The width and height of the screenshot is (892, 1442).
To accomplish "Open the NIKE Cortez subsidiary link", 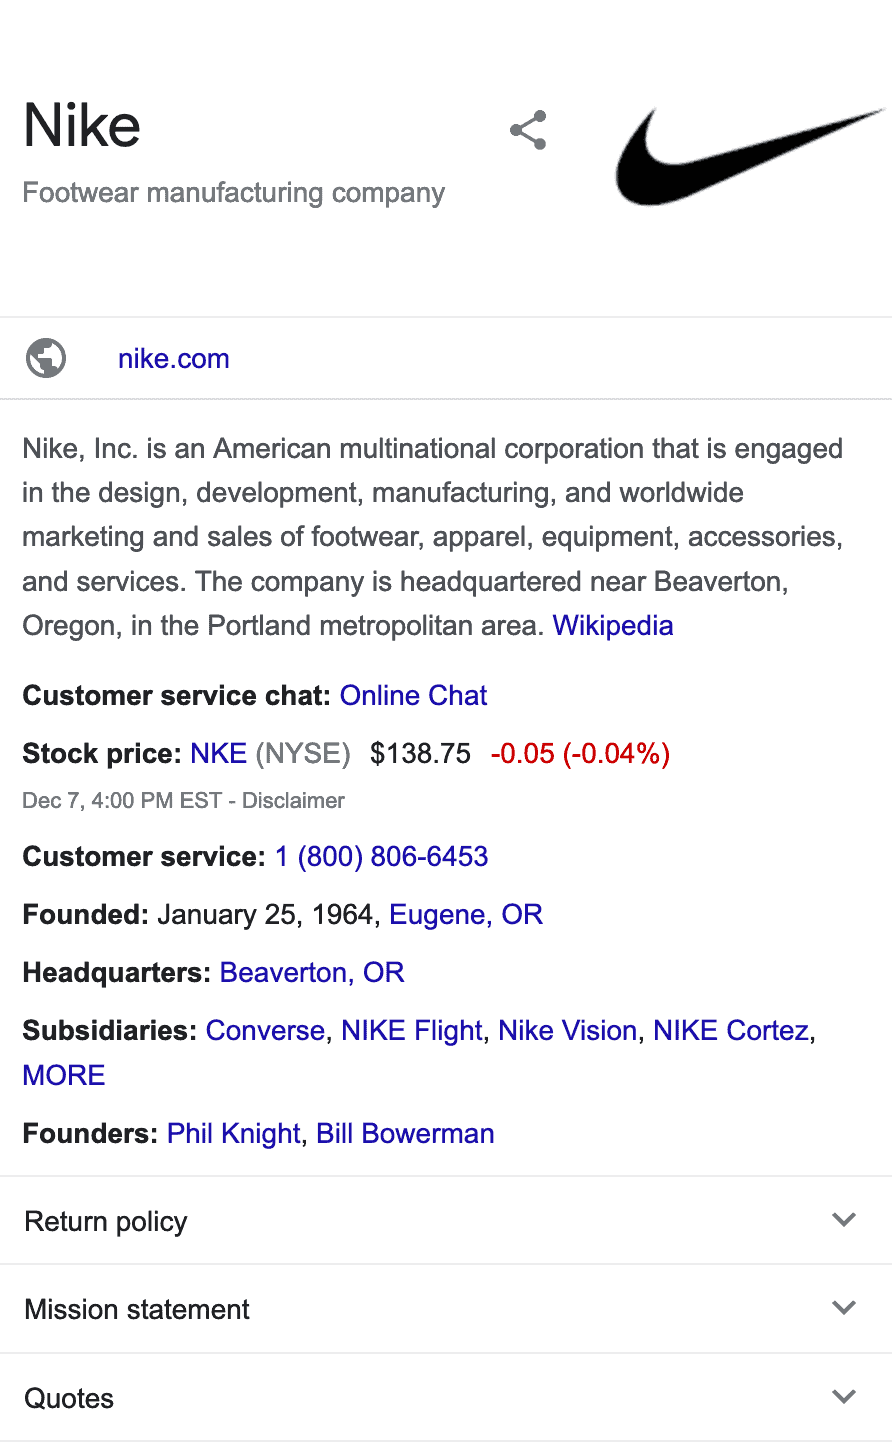I will click(729, 1030).
